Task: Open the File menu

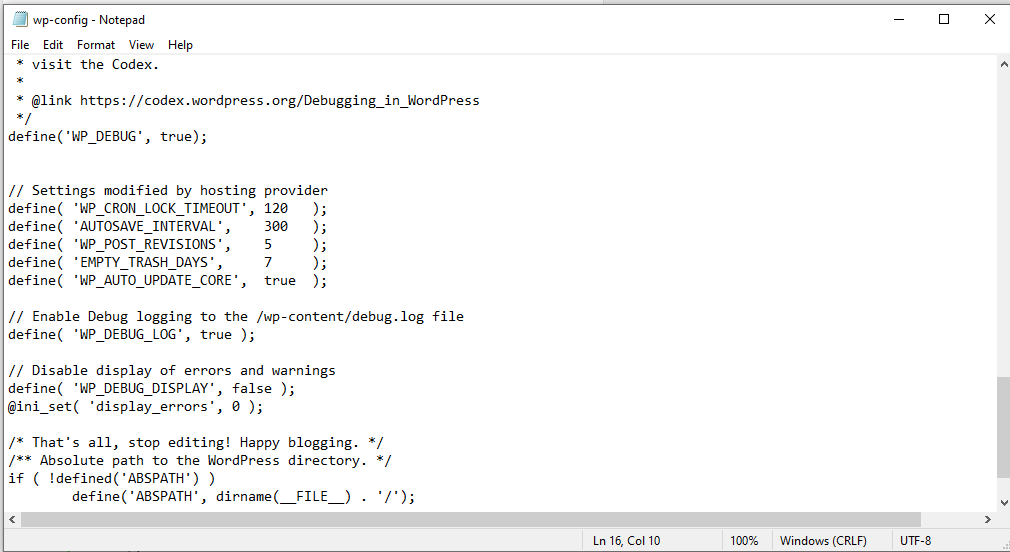Action: 20,44
